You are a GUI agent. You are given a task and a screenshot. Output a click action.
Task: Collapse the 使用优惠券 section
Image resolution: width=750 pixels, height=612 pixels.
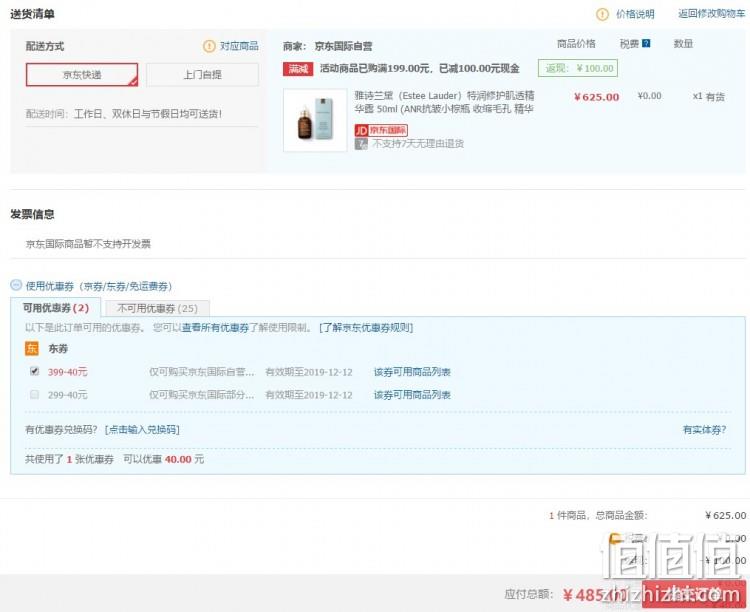click(x=16, y=286)
